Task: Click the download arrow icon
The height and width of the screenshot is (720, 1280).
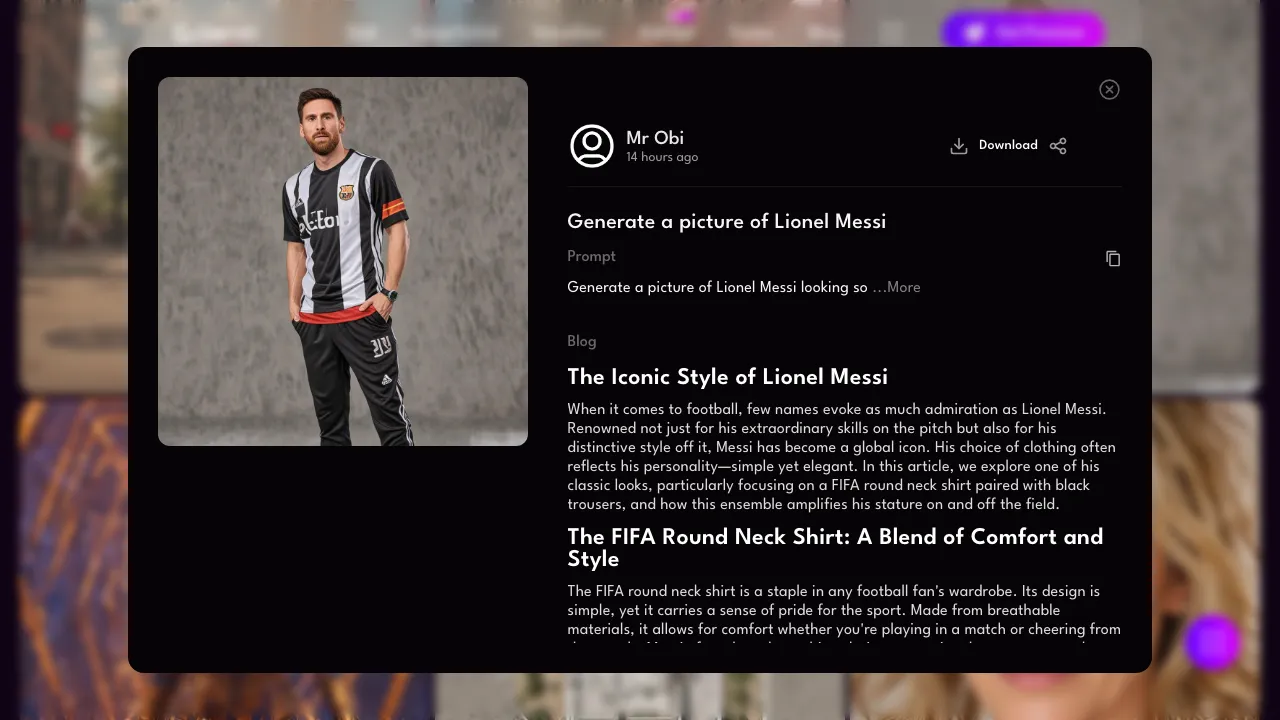Action: pos(958,146)
